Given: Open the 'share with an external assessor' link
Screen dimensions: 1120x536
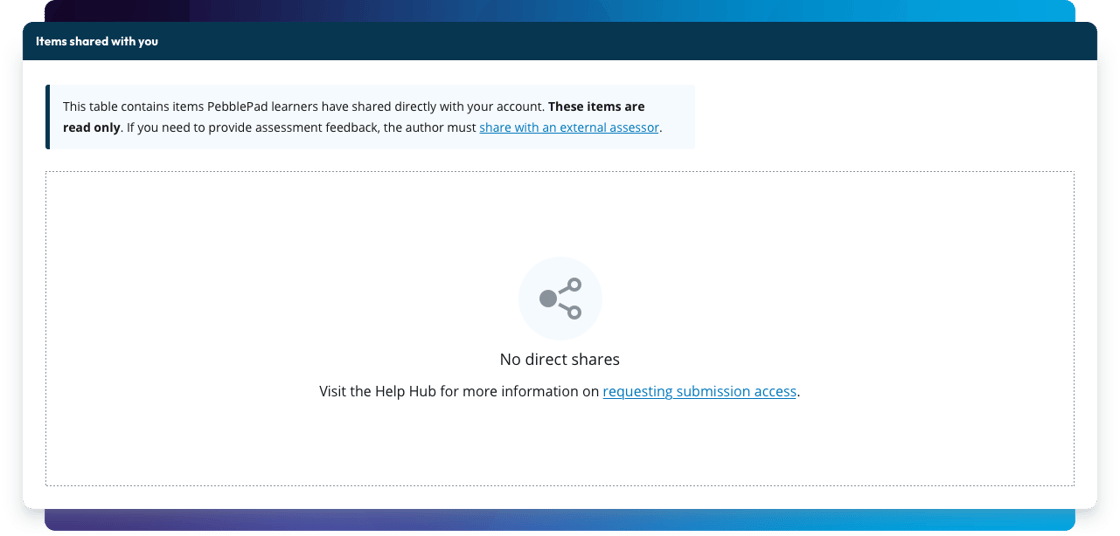Looking at the screenshot, I should tap(569, 128).
